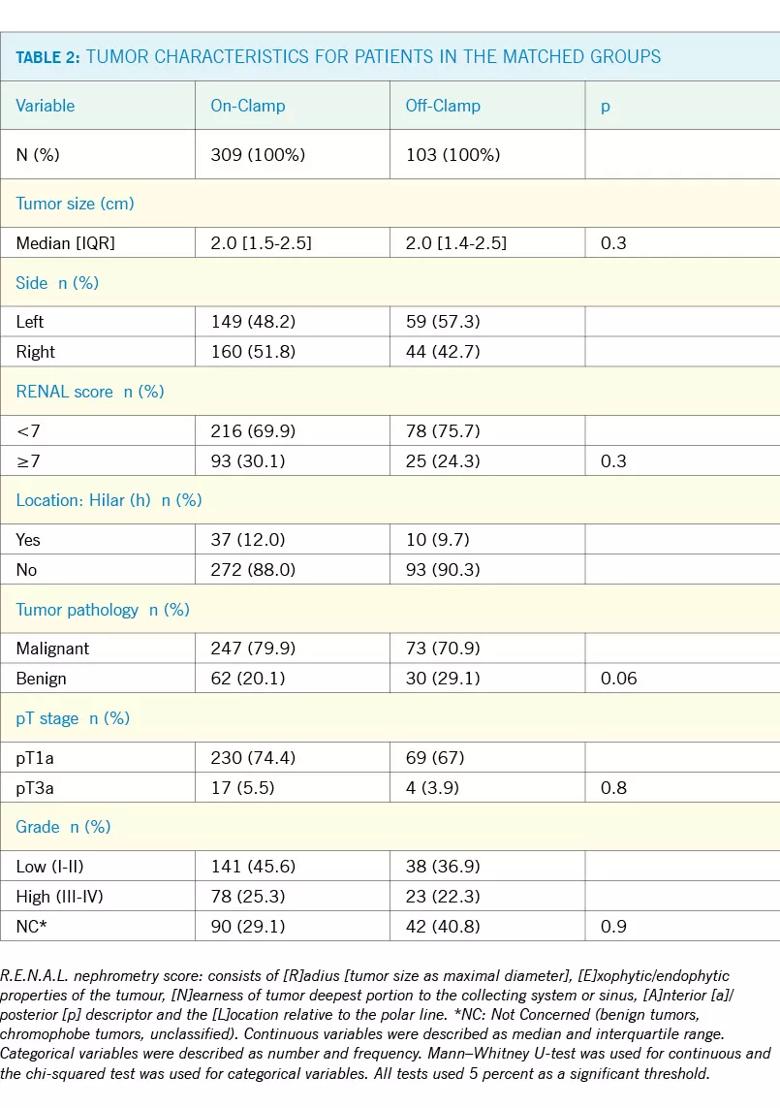The width and height of the screenshot is (780, 1108).
Task: Click the RENAL score n (%) heading
Action: pos(90,391)
